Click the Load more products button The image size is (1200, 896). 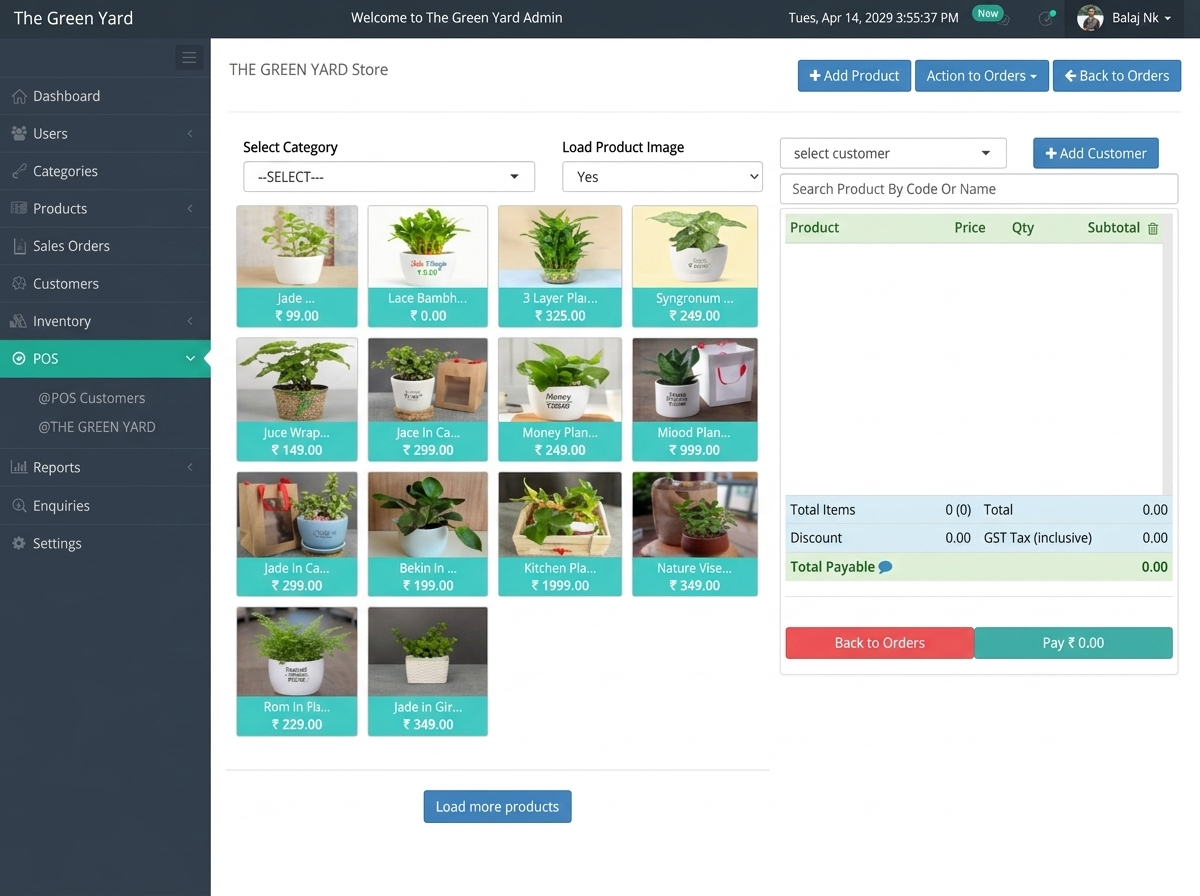[x=497, y=807]
